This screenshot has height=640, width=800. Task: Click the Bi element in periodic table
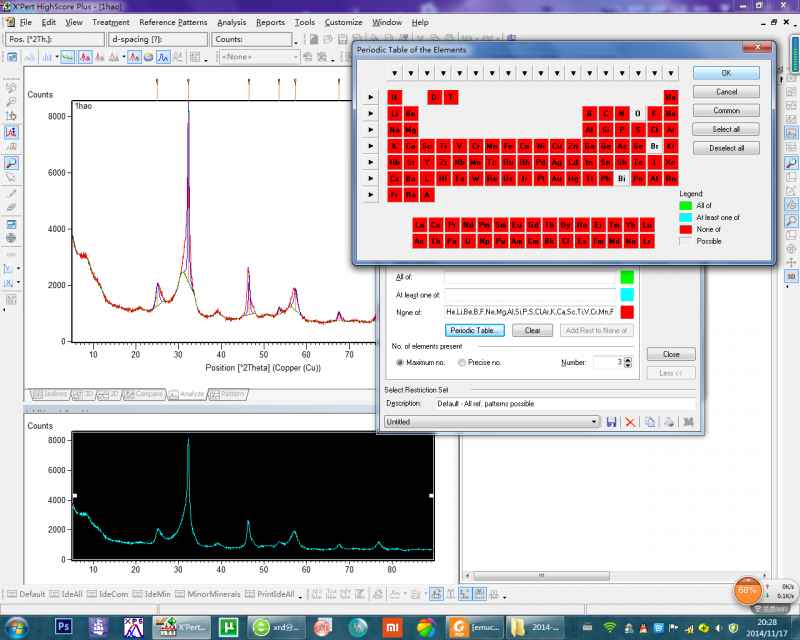coord(622,178)
